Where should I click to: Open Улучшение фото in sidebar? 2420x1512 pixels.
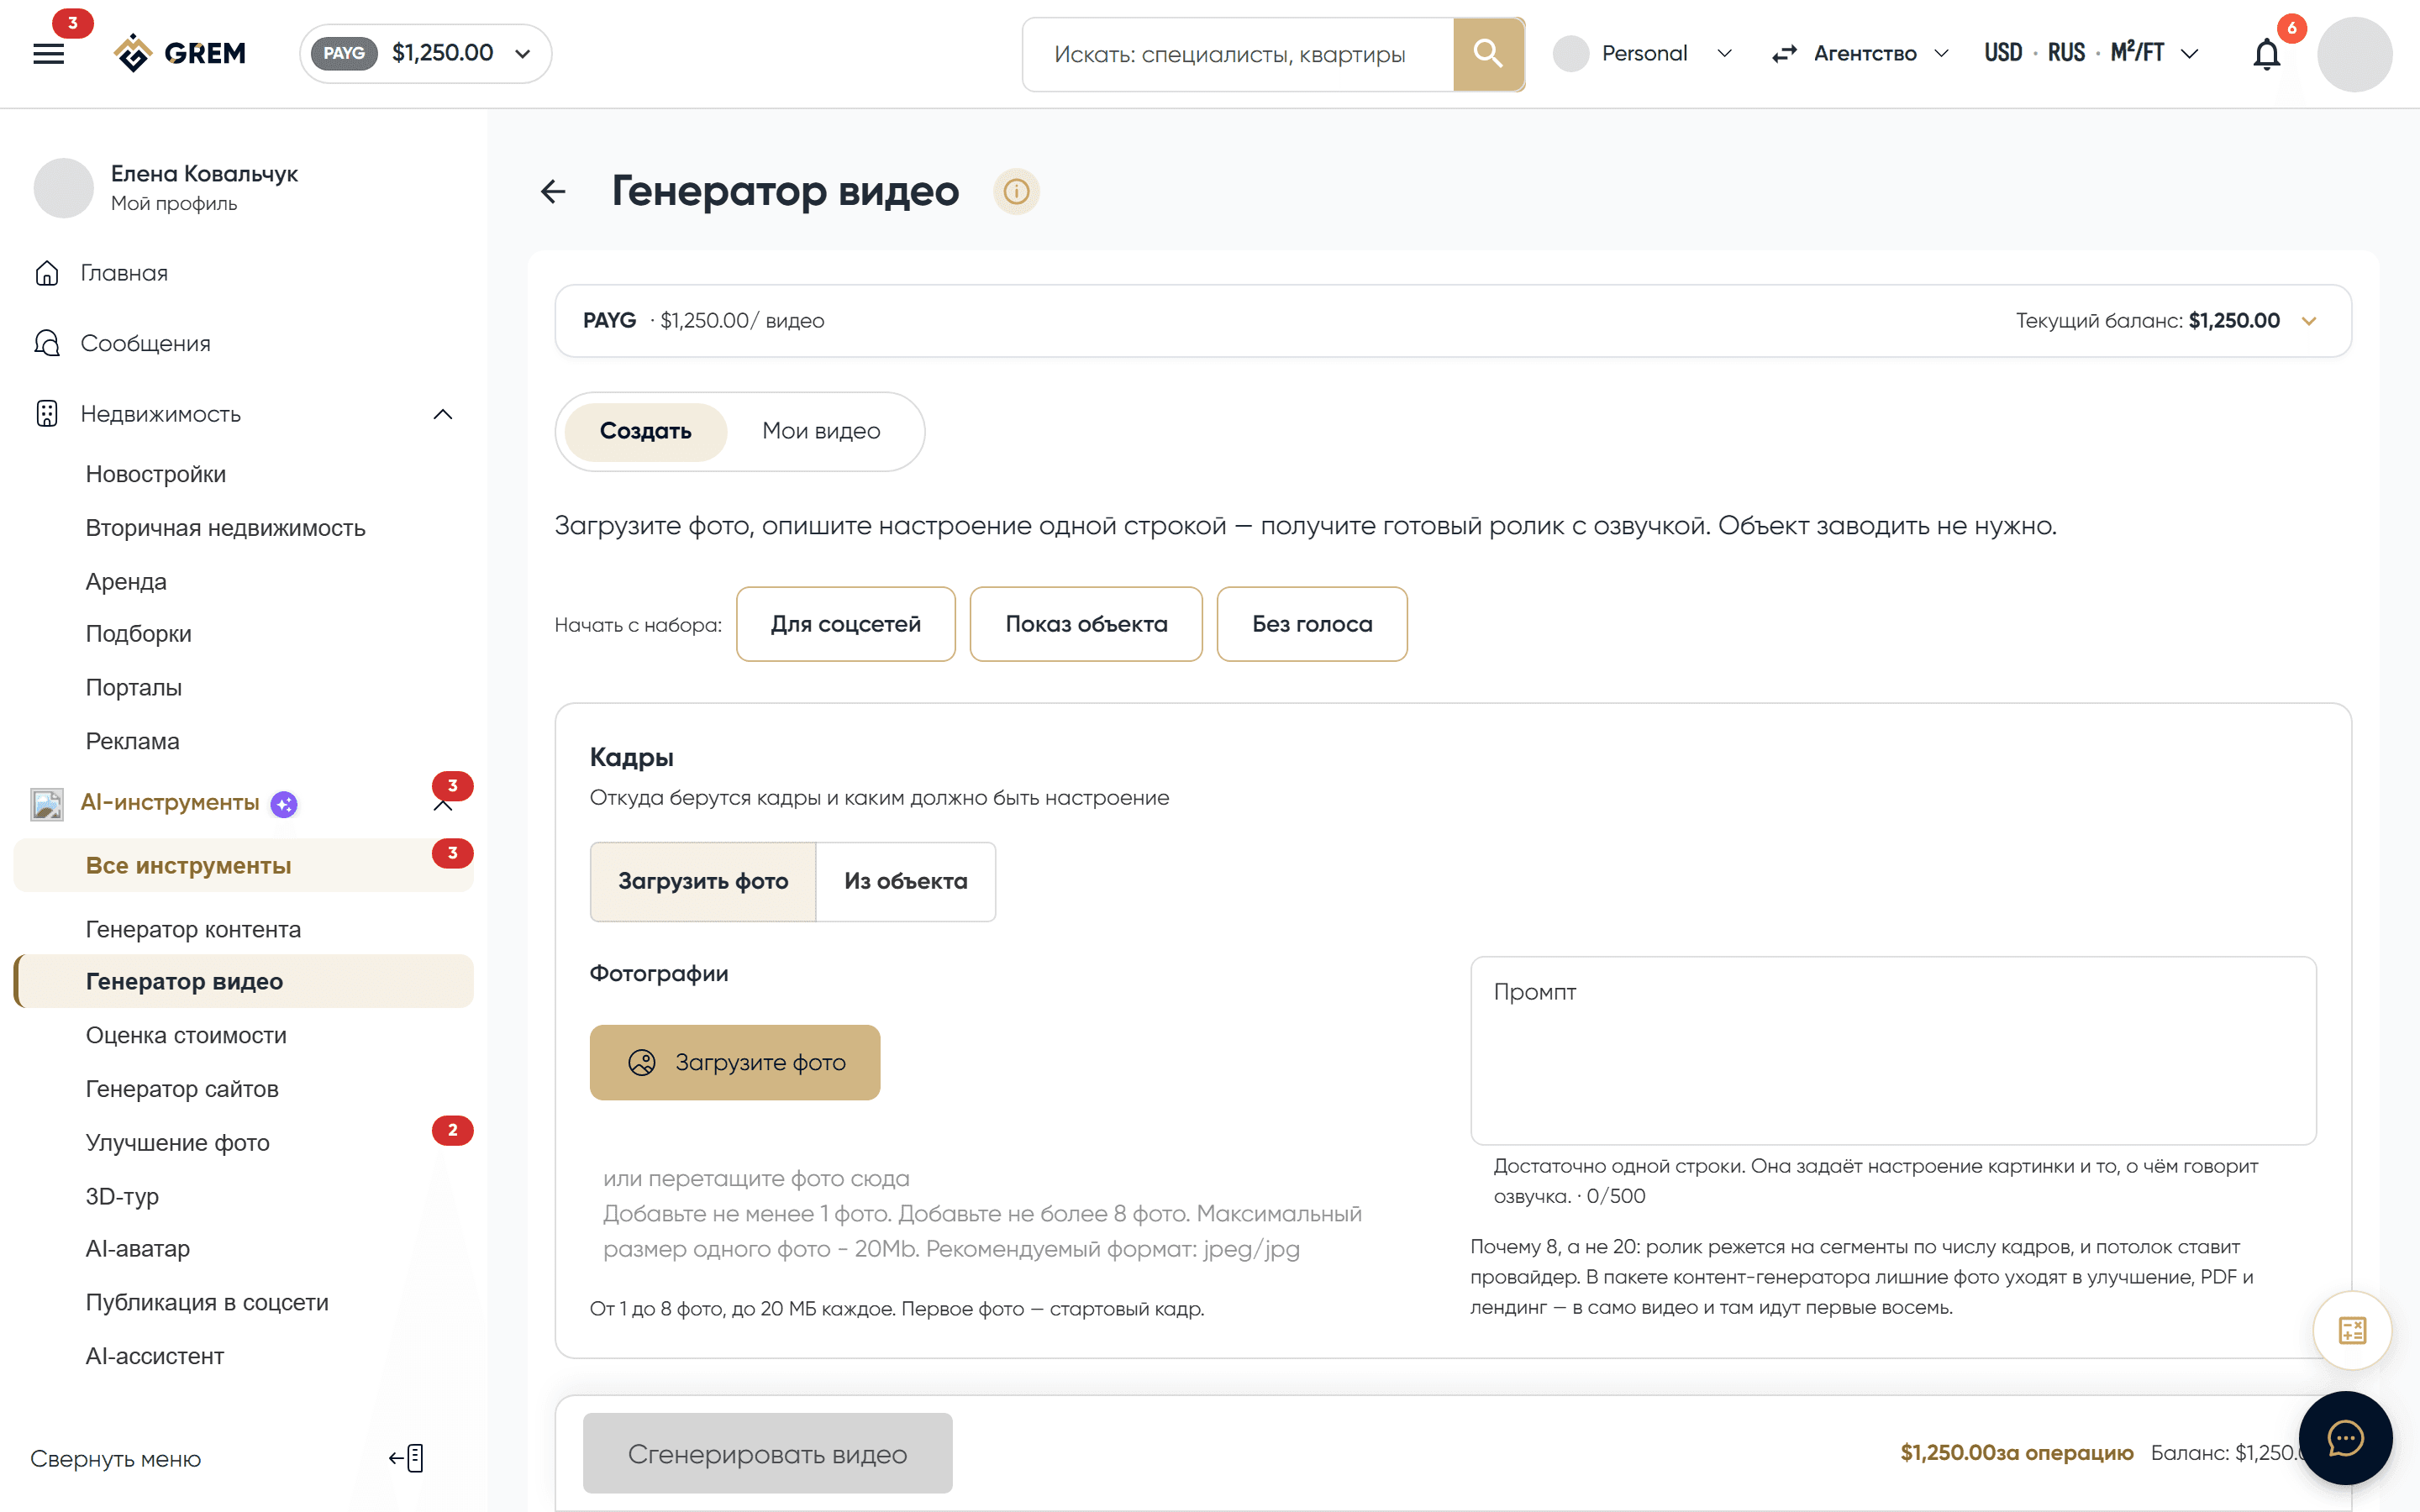tap(178, 1142)
